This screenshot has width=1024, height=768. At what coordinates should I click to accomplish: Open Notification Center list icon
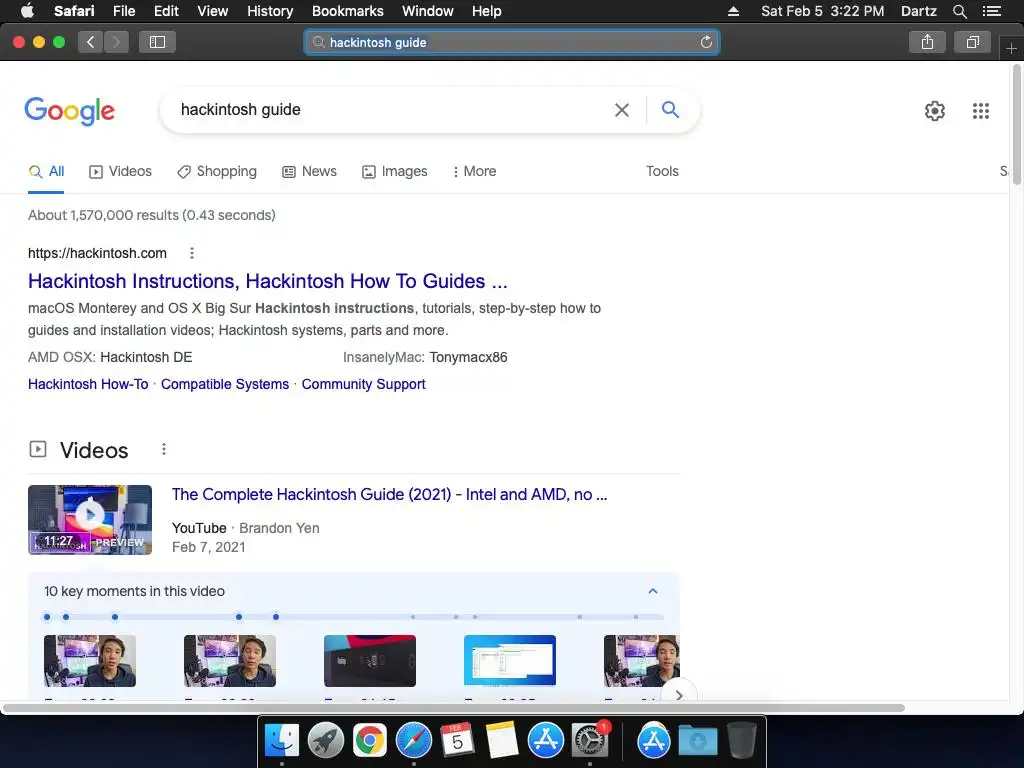tap(992, 11)
